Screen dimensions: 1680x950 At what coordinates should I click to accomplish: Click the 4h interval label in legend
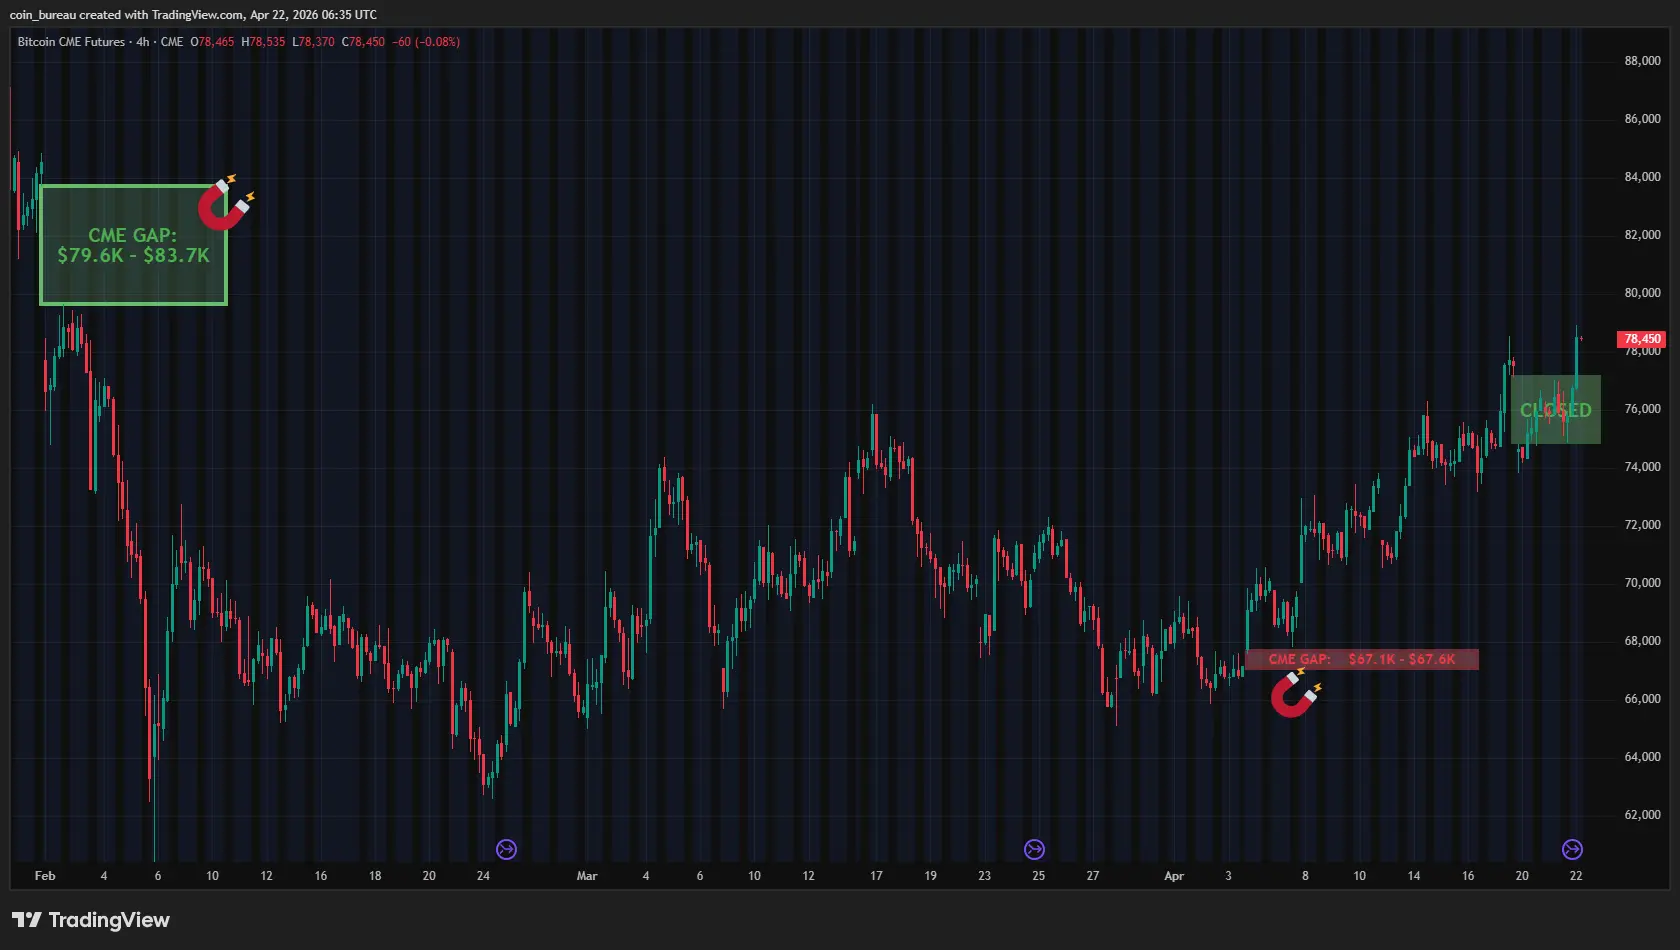(x=143, y=42)
